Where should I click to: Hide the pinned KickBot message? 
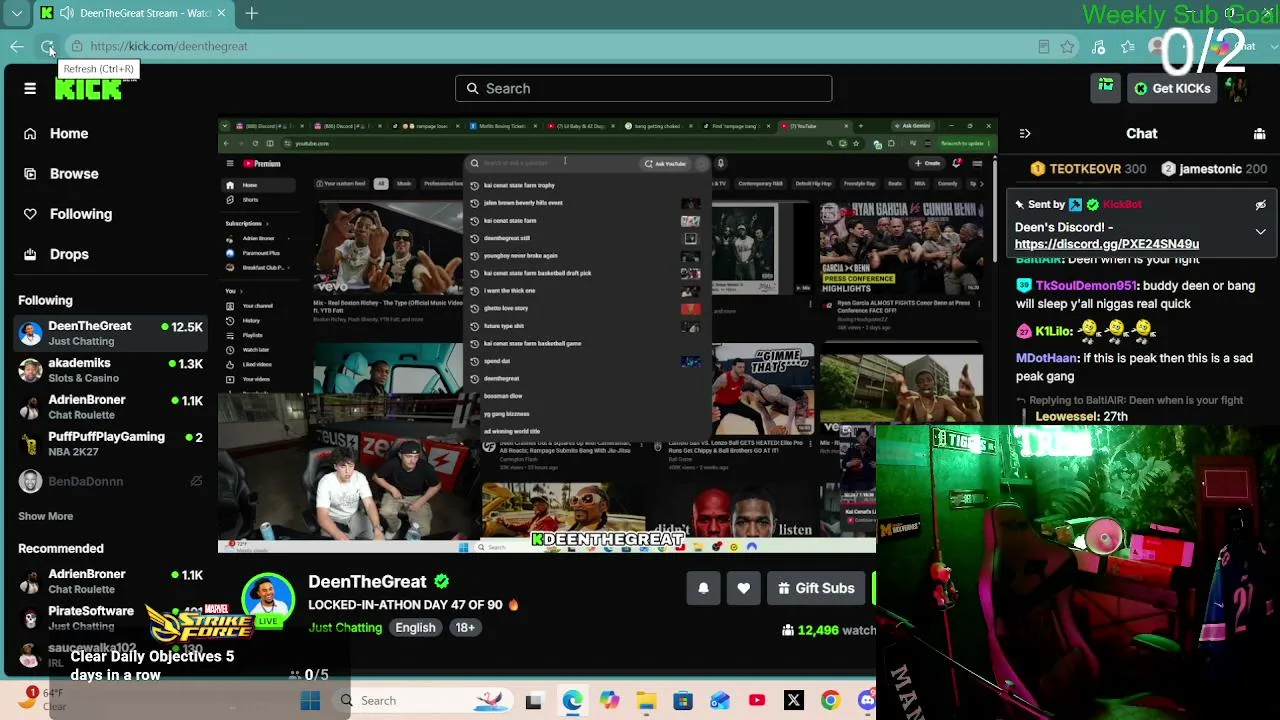pyautogui.click(x=1260, y=205)
